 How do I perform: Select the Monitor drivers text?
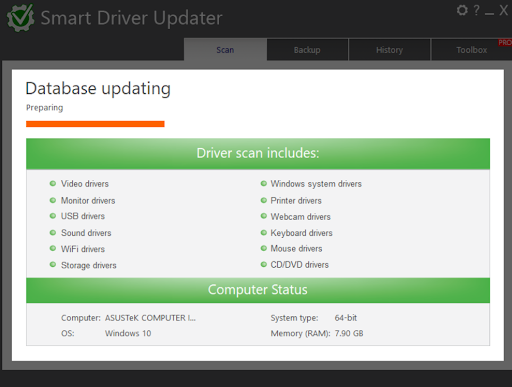[x=88, y=200]
